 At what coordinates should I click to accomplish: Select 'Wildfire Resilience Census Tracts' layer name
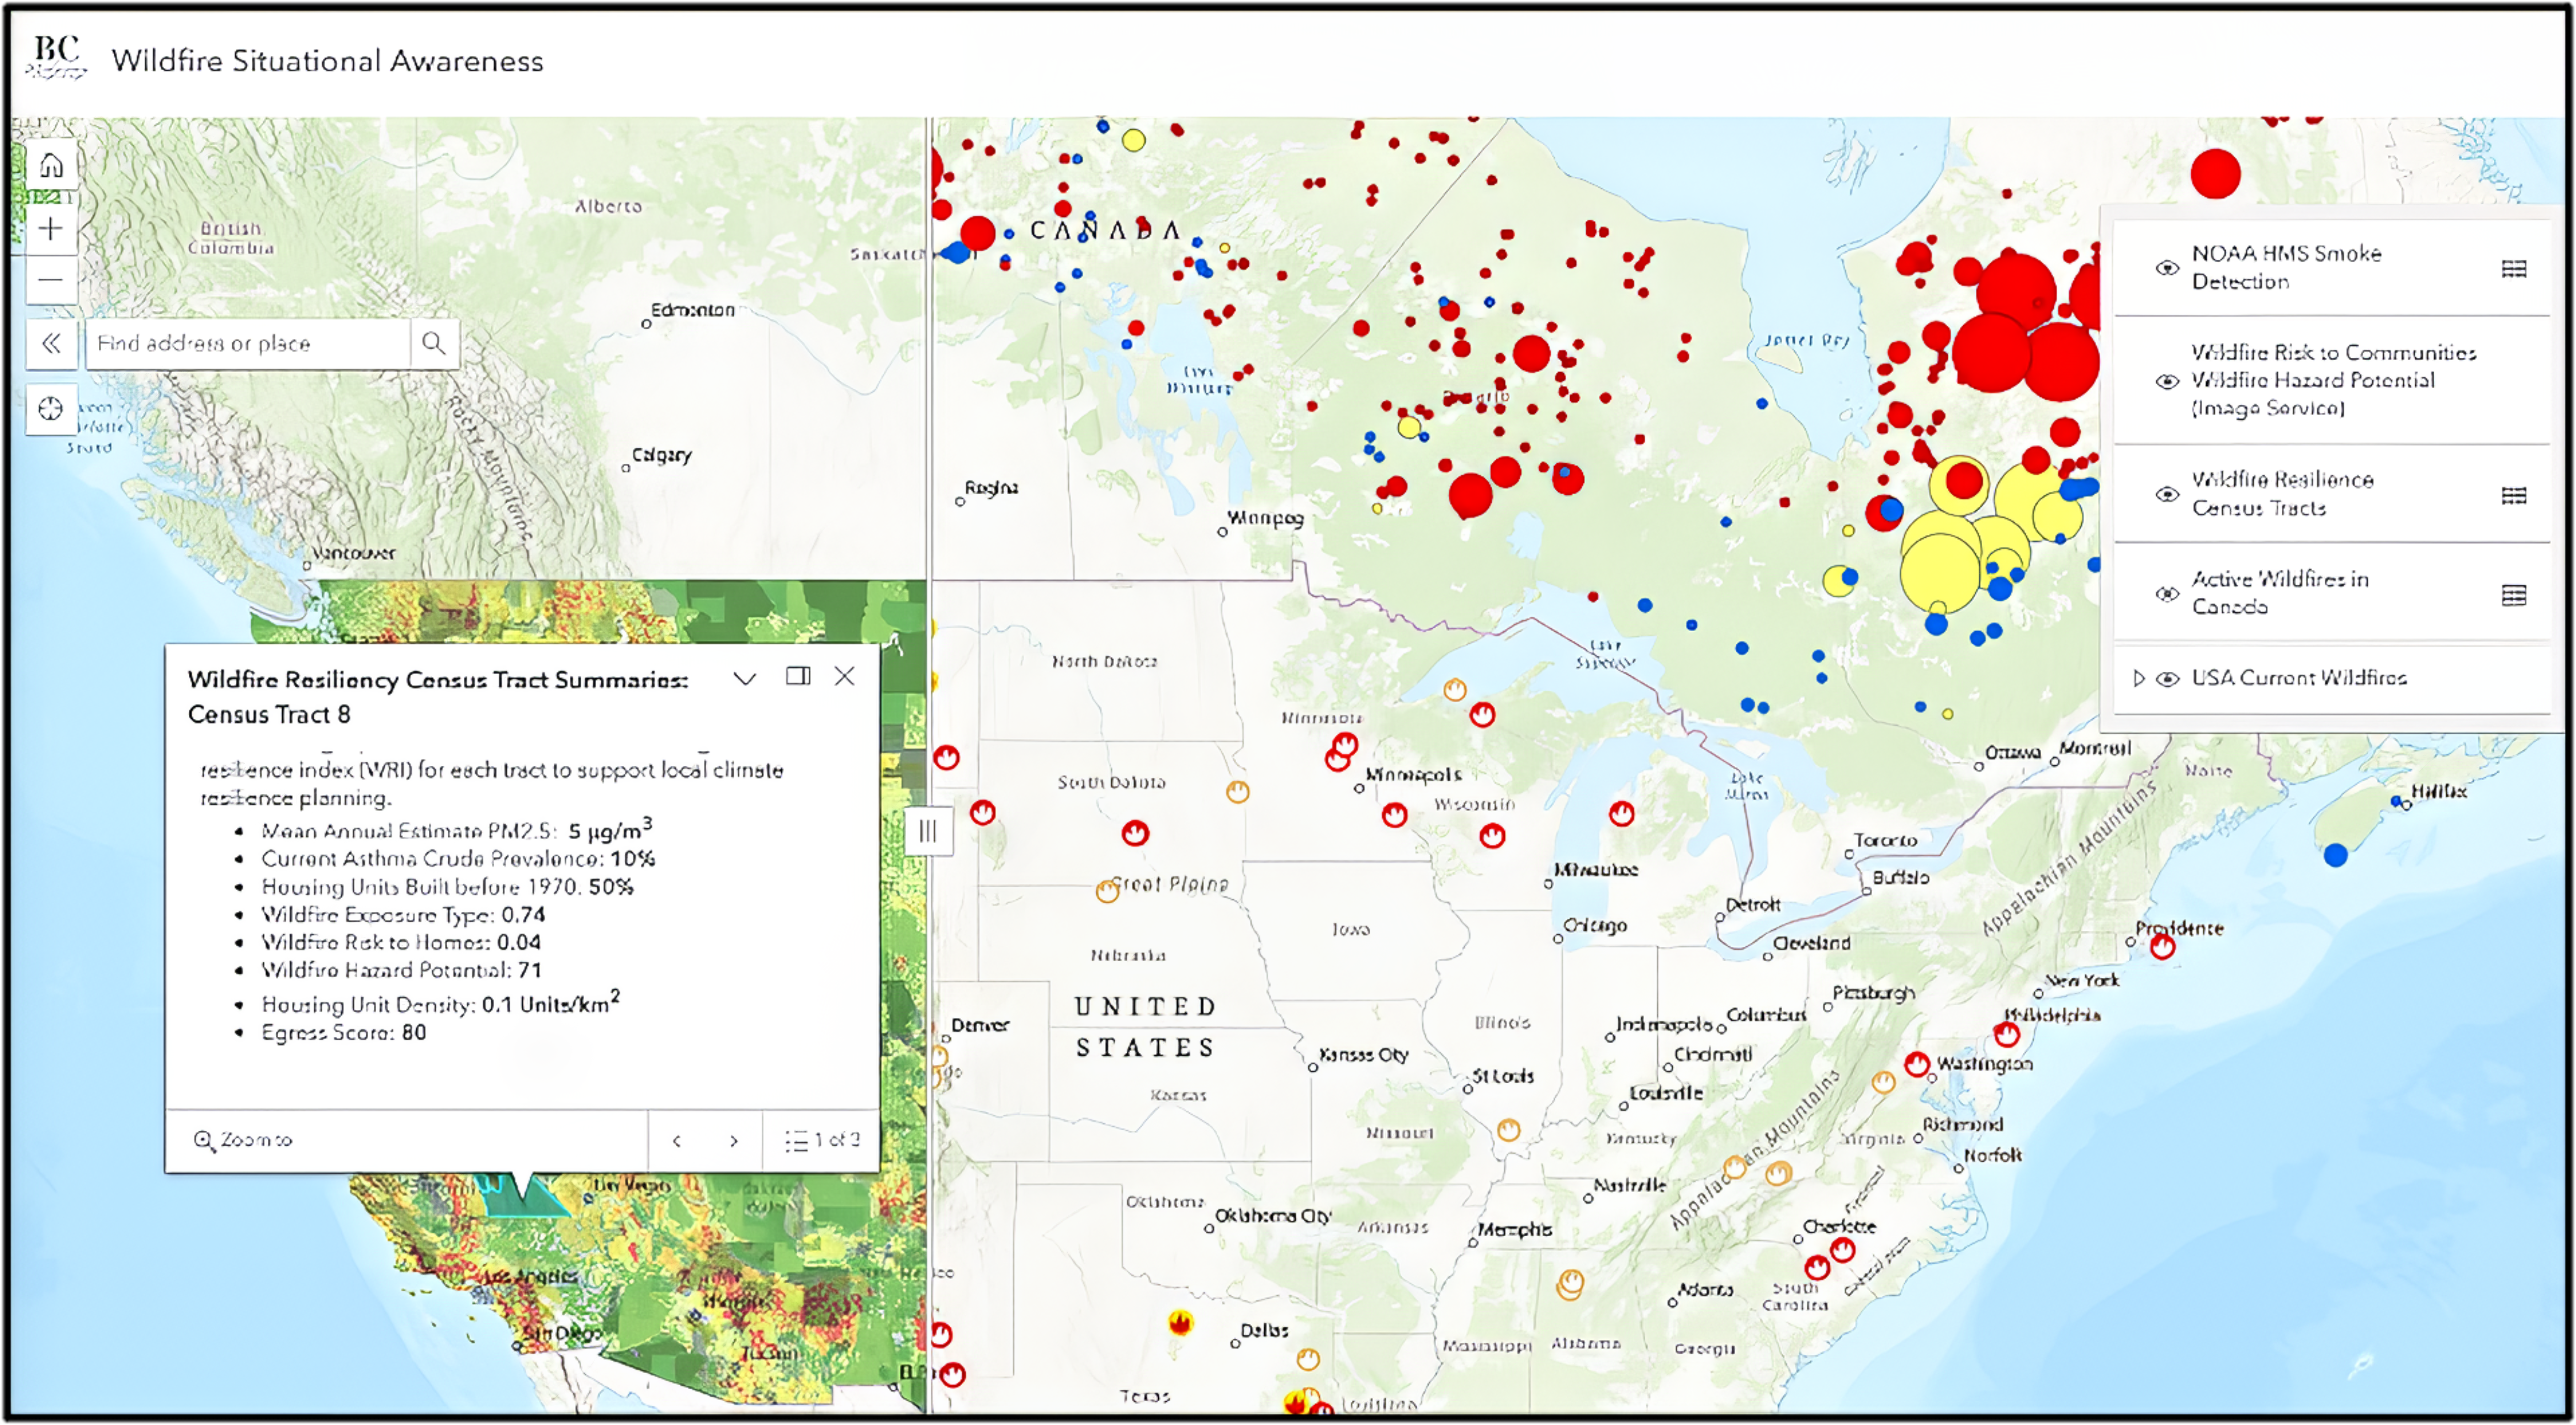2282,494
